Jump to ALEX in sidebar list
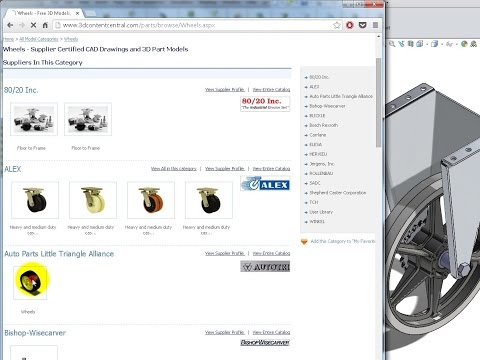Image resolution: width=480 pixels, height=360 pixels. pos(314,87)
